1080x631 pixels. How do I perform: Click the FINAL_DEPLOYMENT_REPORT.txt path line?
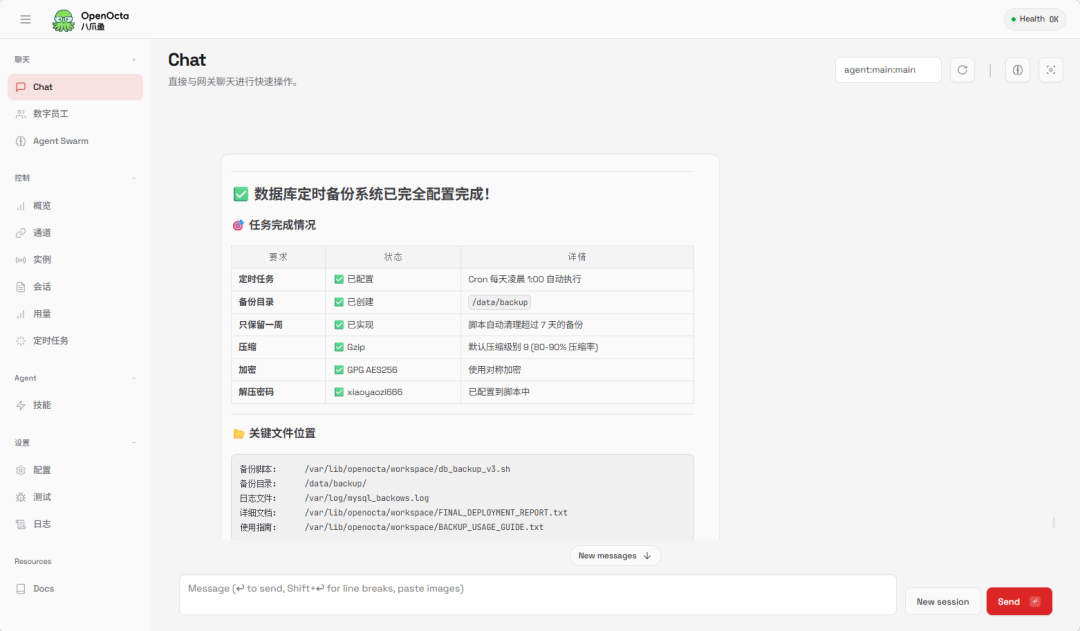tap(436, 513)
